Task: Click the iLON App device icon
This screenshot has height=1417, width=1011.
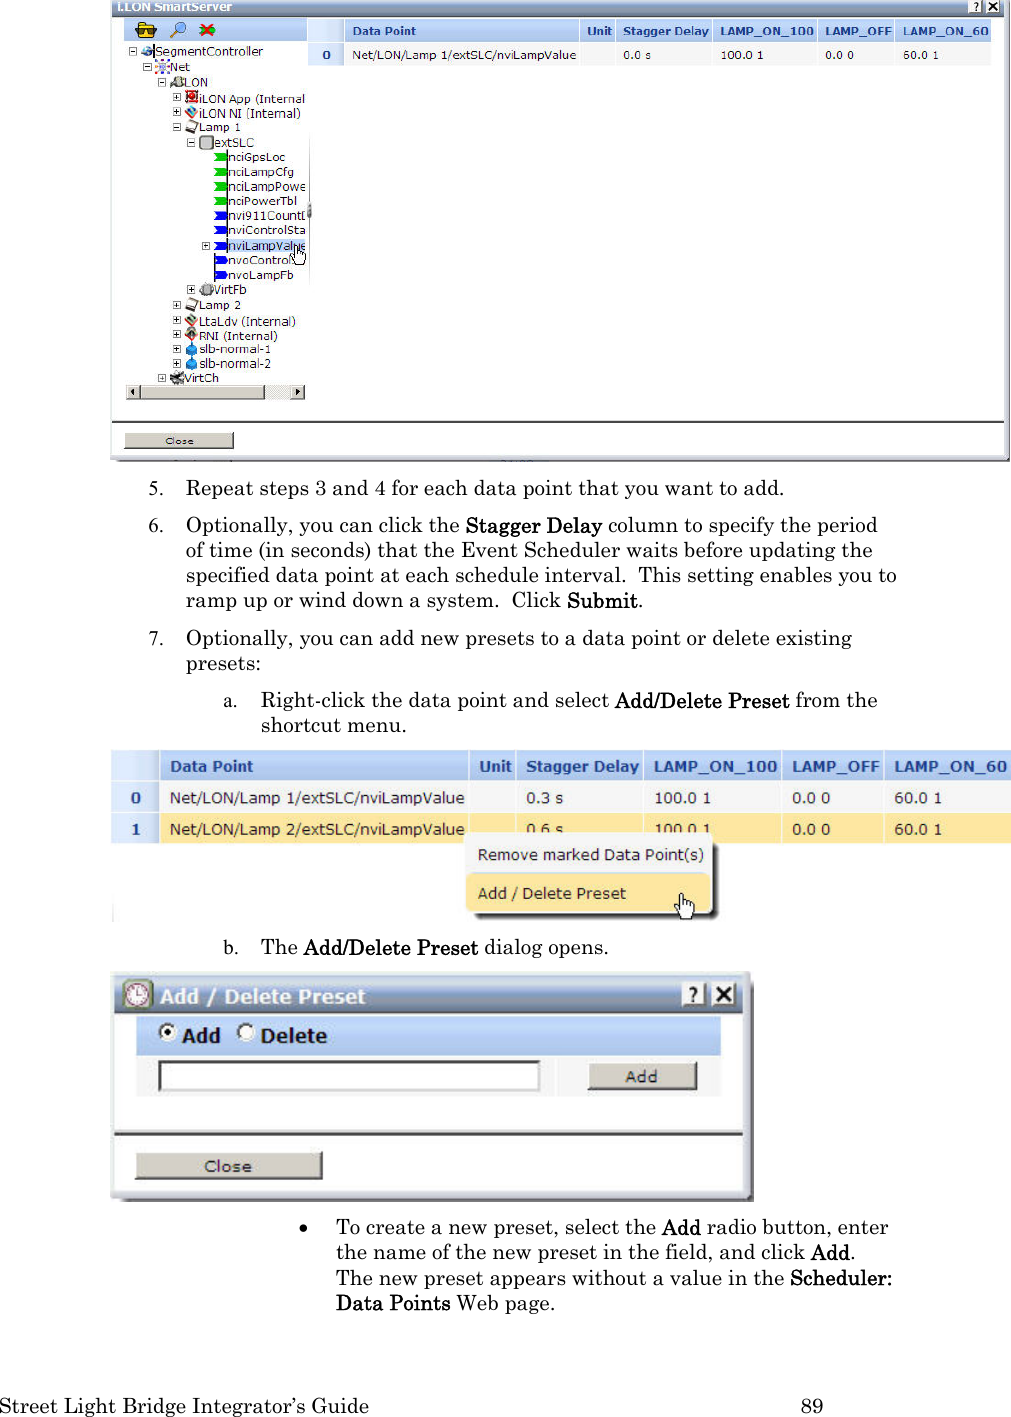Action: (191, 98)
